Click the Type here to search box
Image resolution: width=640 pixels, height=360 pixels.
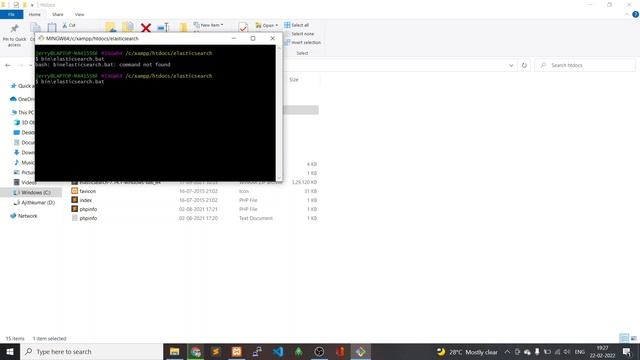(92, 351)
